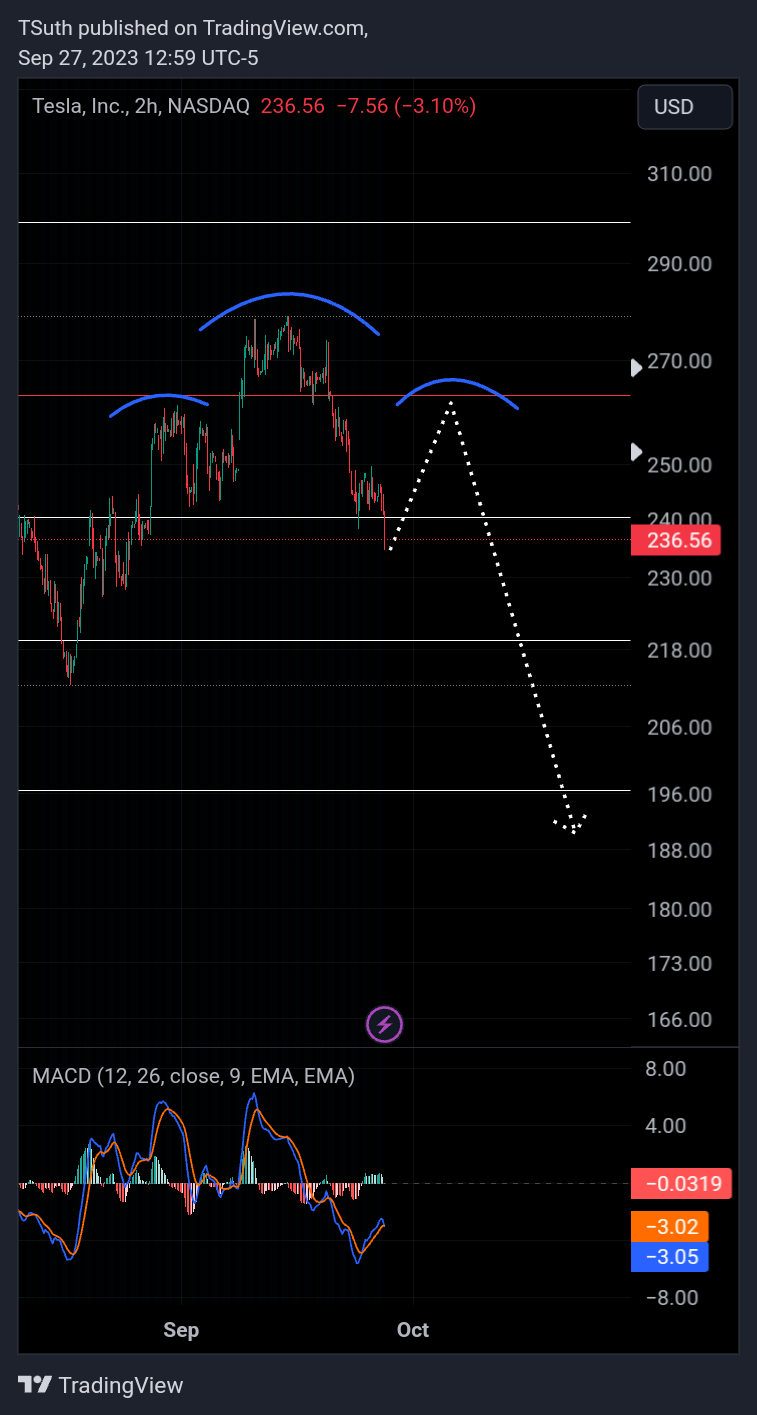The width and height of the screenshot is (757, 1415).
Task: Click the 310.00 price axis label
Action: 679,173
